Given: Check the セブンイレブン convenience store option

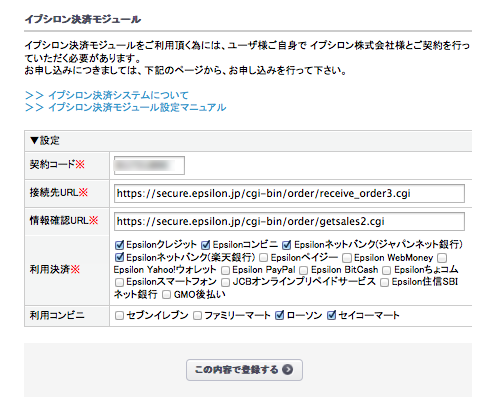Looking at the screenshot, I should pyautogui.click(x=119, y=315).
